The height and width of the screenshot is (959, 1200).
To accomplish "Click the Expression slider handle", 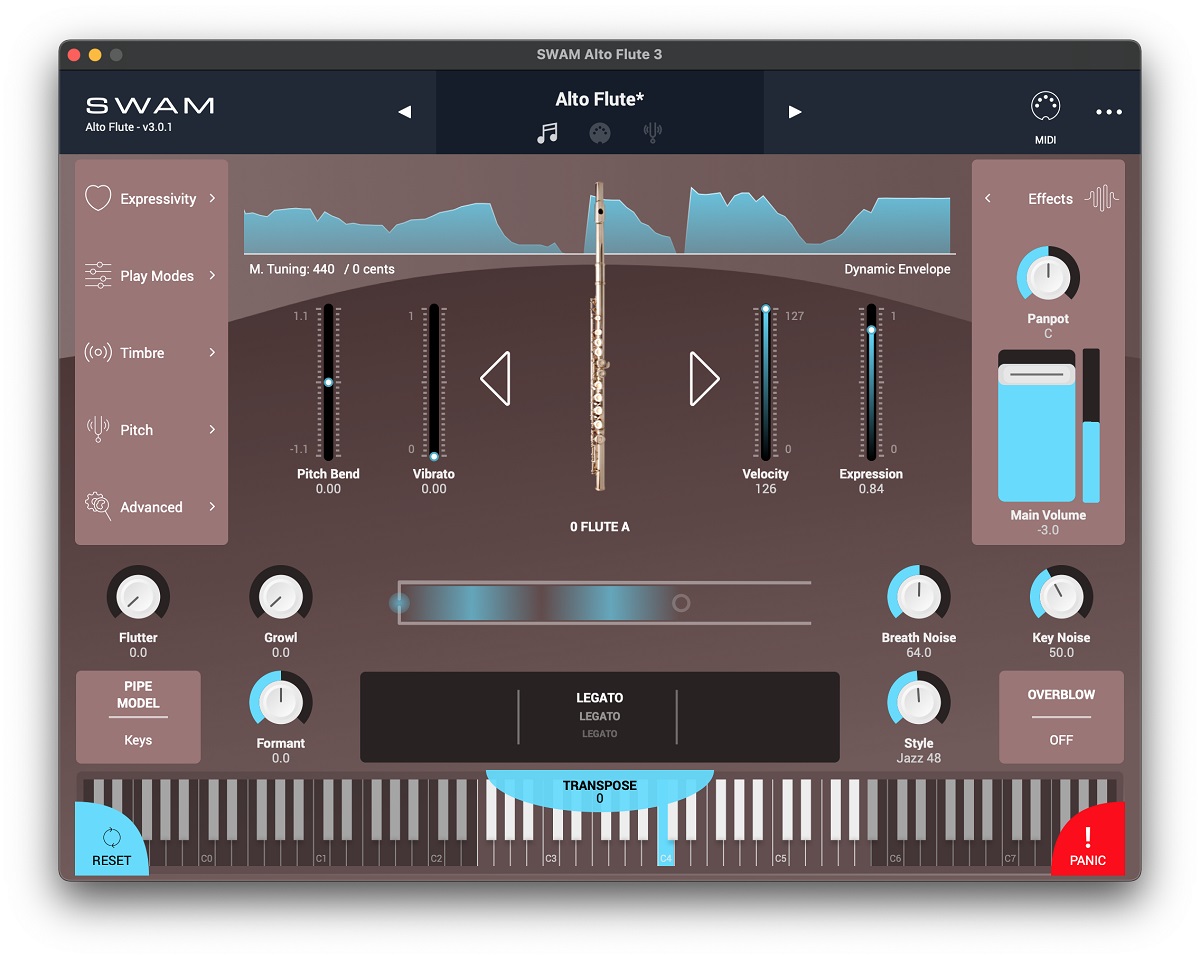I will tap(871, 330).
